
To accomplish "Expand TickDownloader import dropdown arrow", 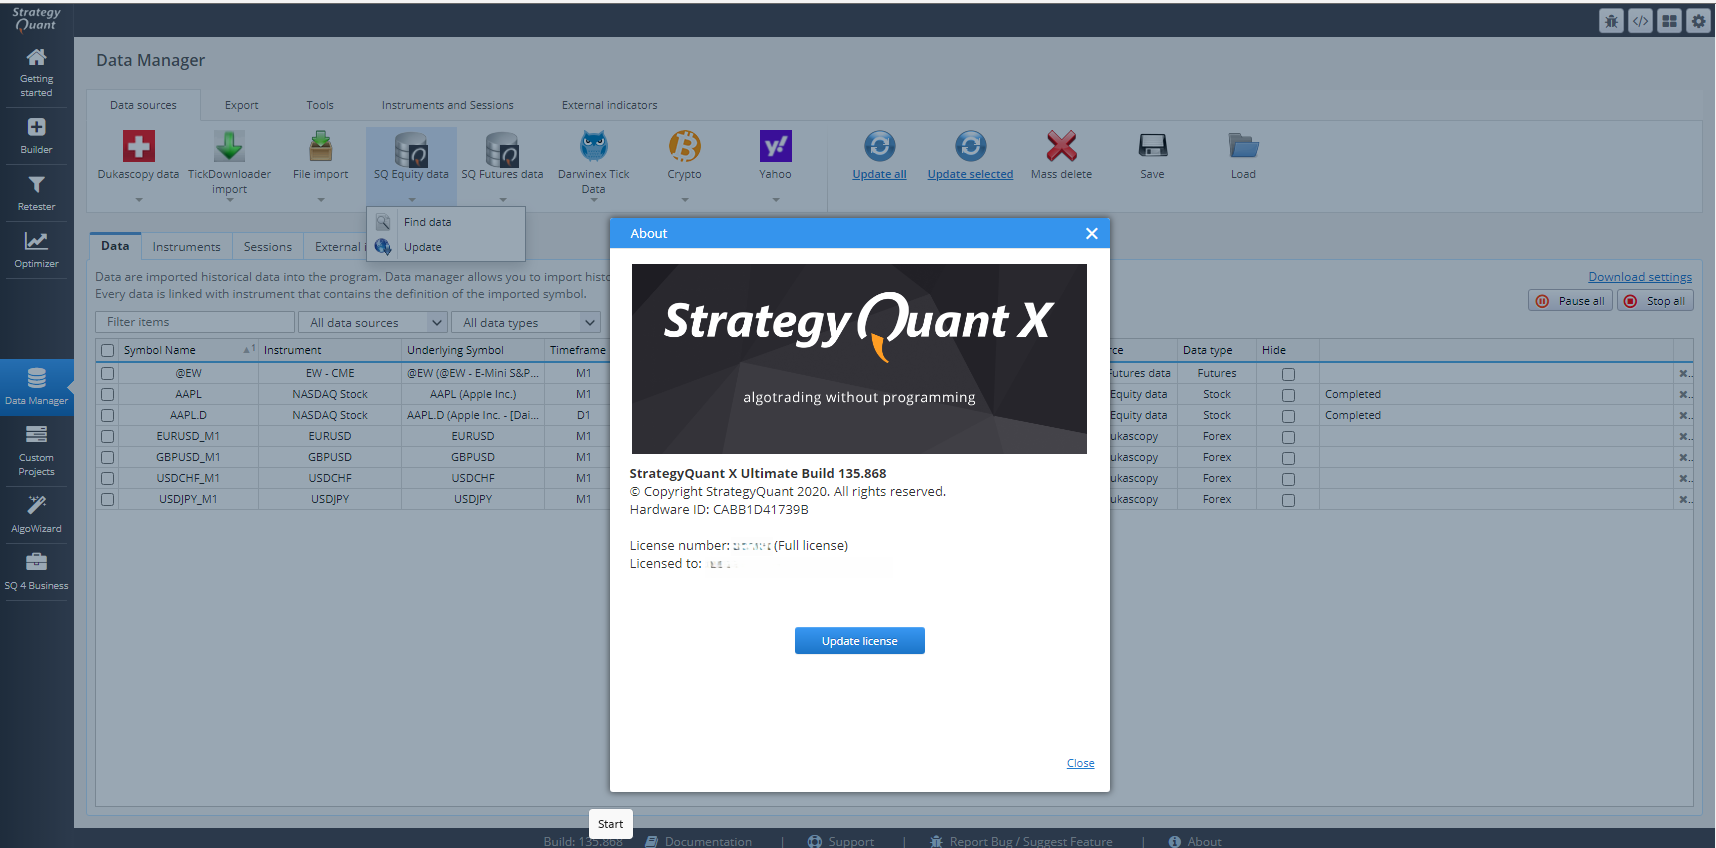I will [230, 200].
